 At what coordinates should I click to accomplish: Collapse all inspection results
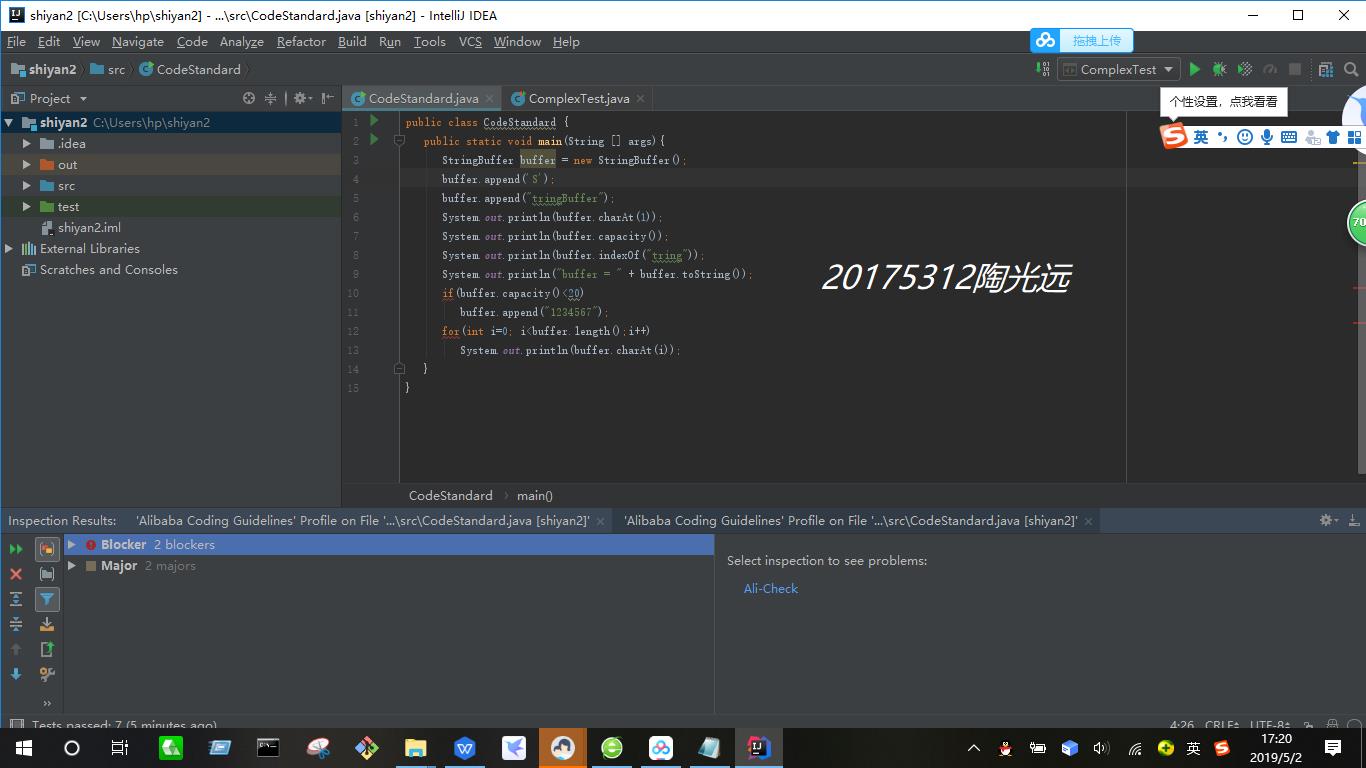coord(16,624)
